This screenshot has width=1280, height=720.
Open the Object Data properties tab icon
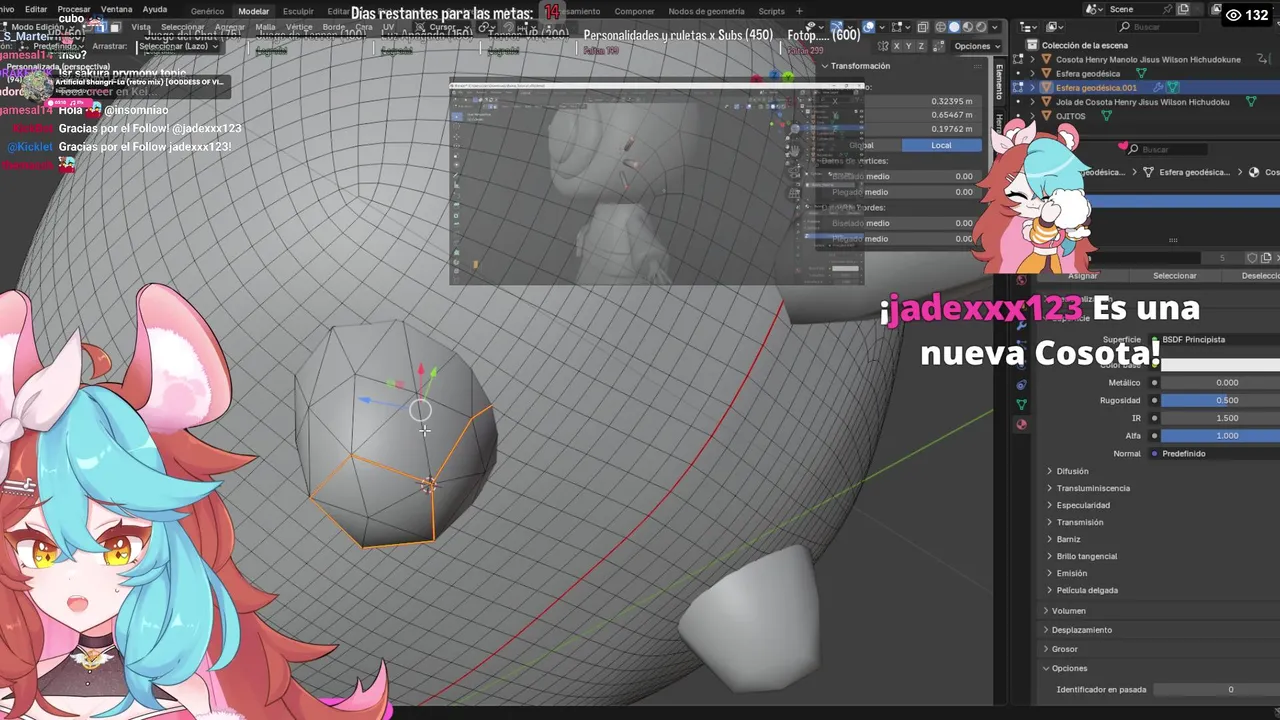pos(1021,404)
